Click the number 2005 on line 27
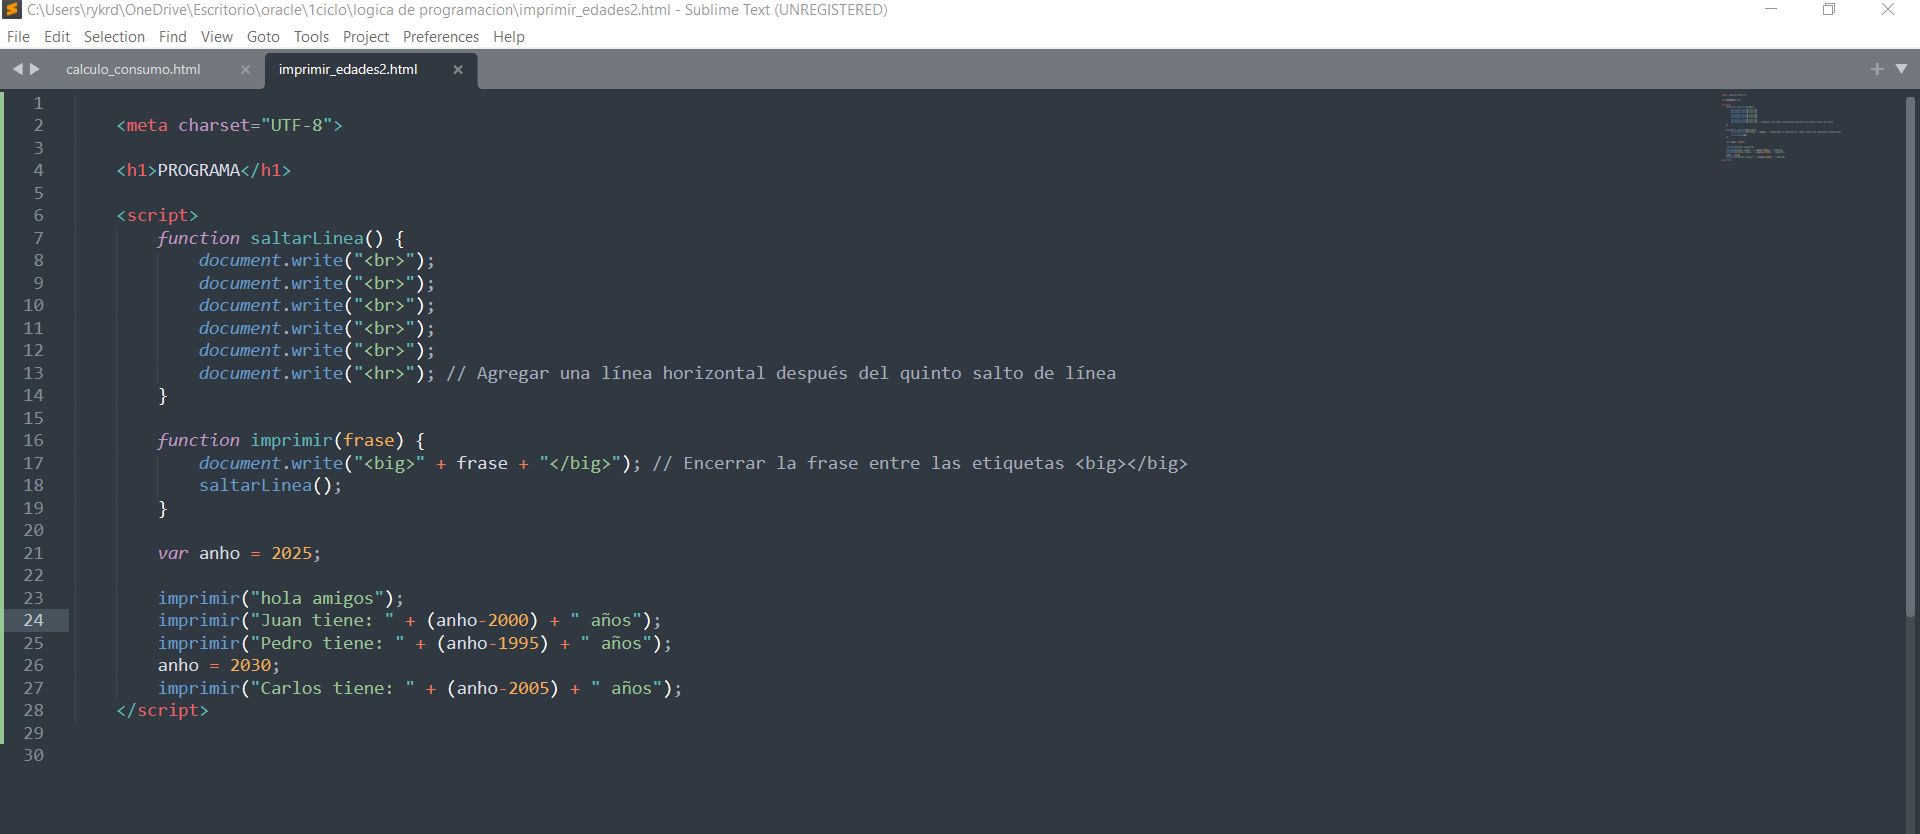1920x834 pixels. 529,688
